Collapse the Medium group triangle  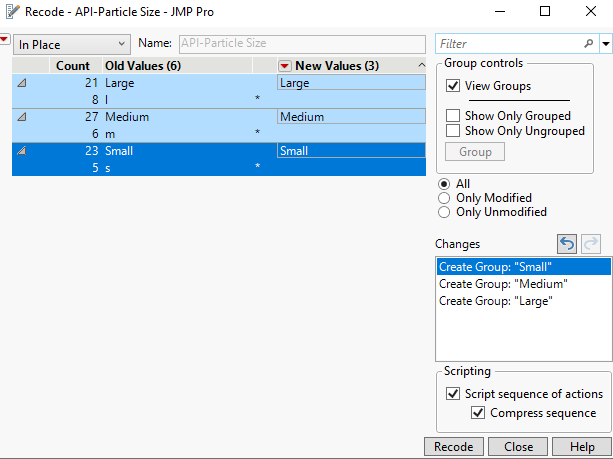pos(23,117)
